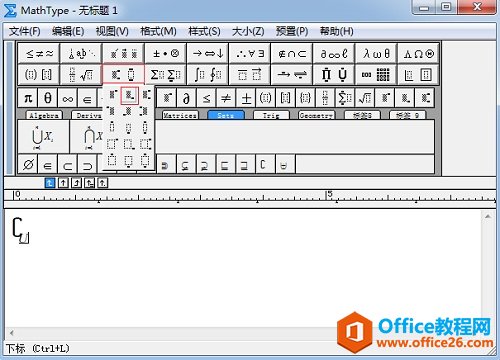The image size is (500, 360).
Task: Open the 文件(F) menu
Action: pos(24,31)
